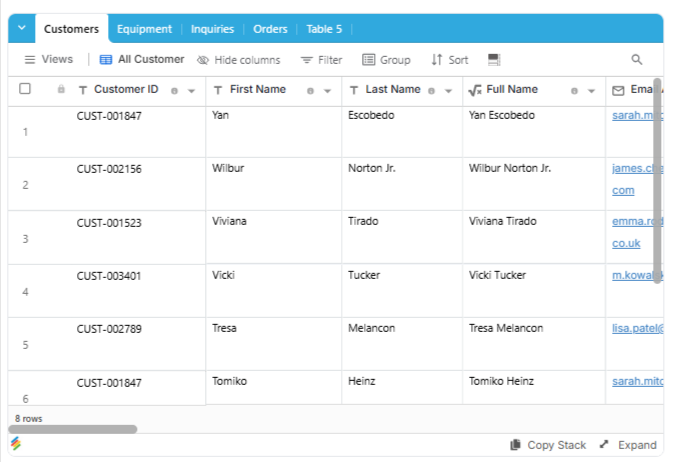This screenshot has width=676, height=462.
Task: Open the Filter options
Action: point(322,60)
